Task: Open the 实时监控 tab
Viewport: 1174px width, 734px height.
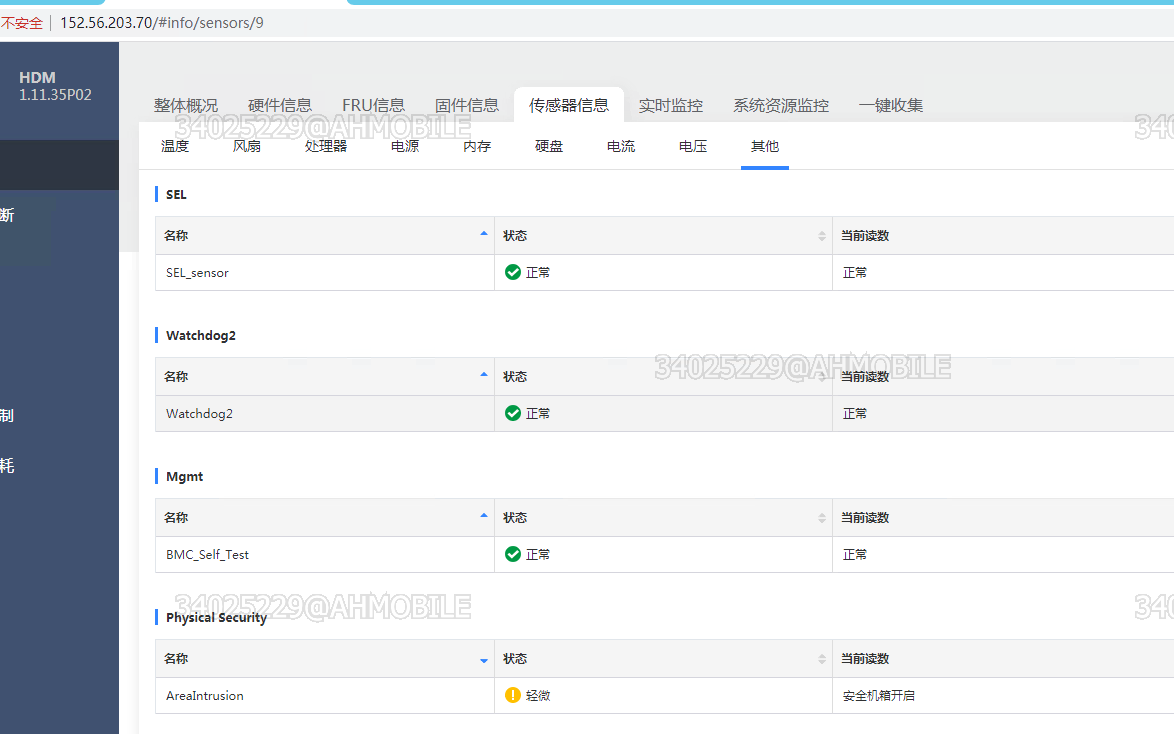Action: pyautogui.click(x=671, y=106)
